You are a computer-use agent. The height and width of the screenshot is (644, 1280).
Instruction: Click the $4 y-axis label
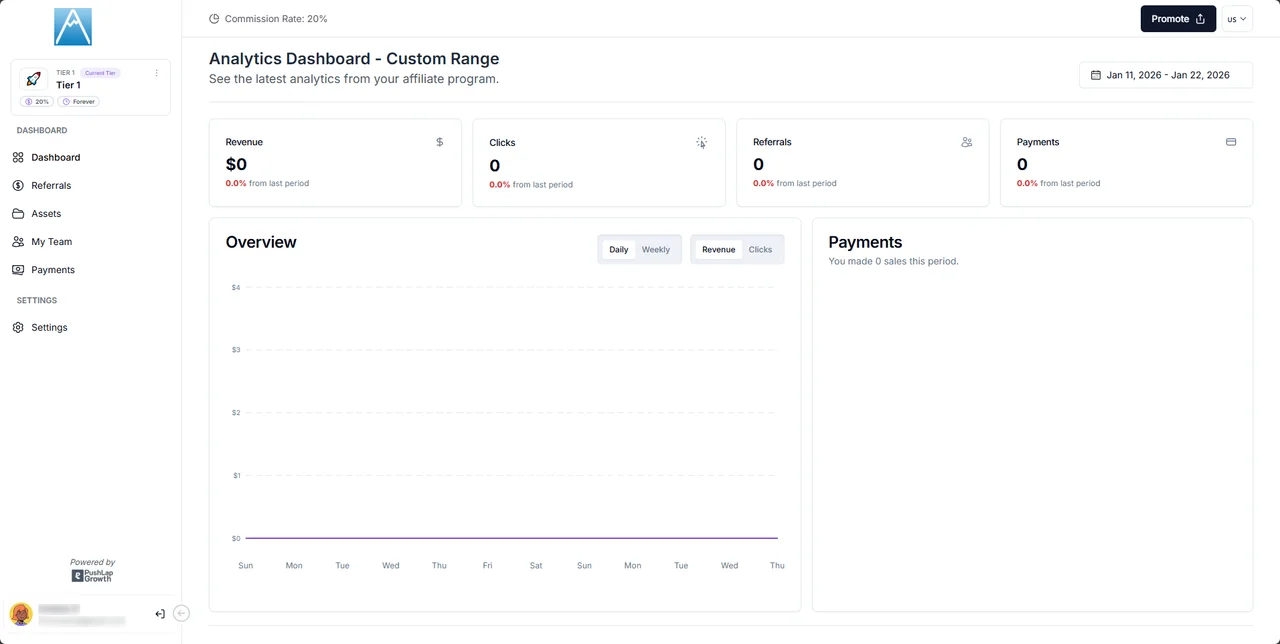pos(236,288)
